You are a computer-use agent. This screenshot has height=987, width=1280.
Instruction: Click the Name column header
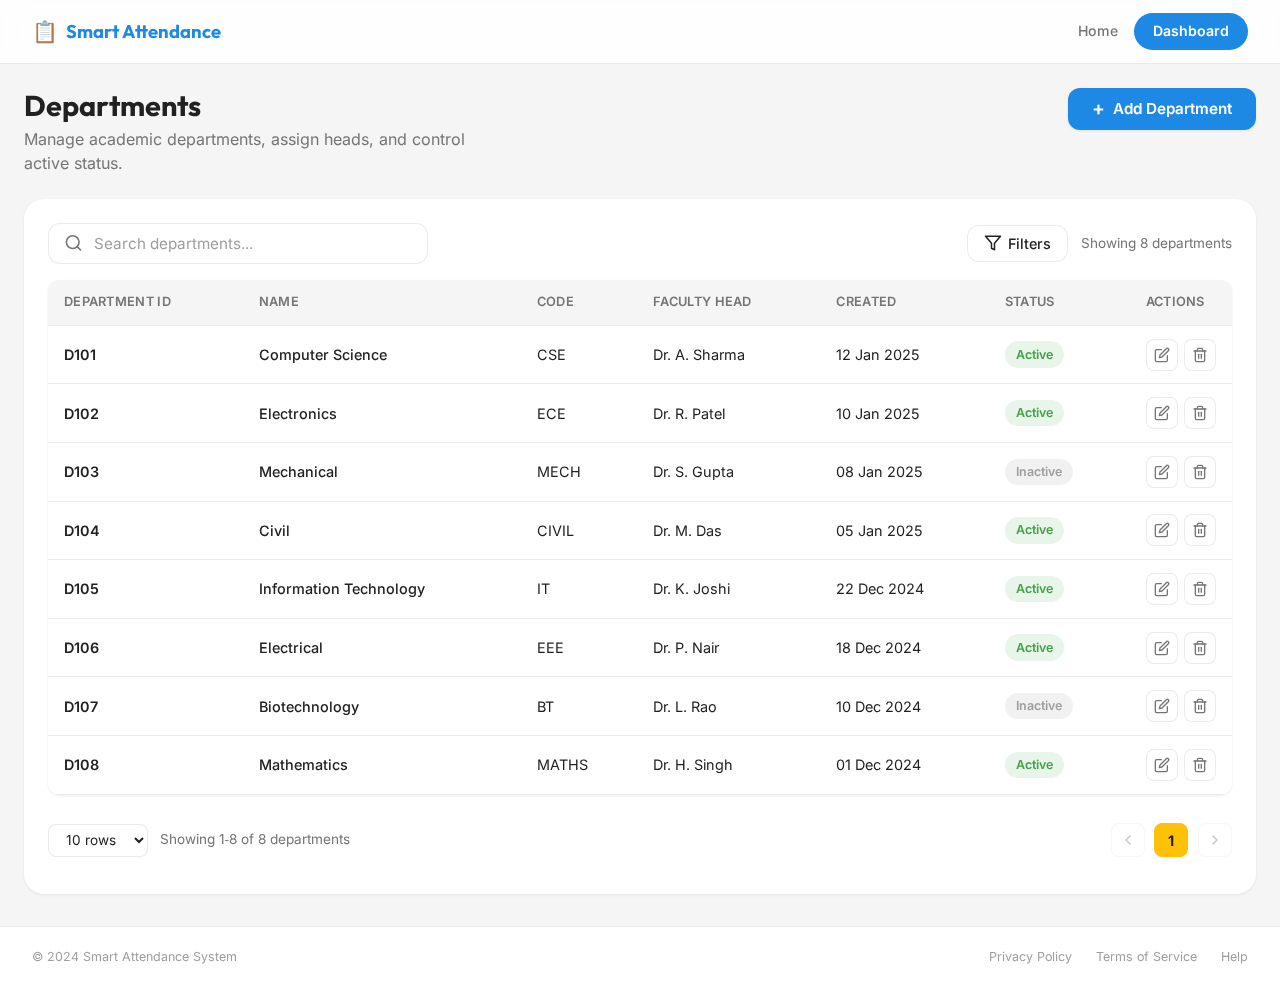pyautogui.click(x=279, y=302)
